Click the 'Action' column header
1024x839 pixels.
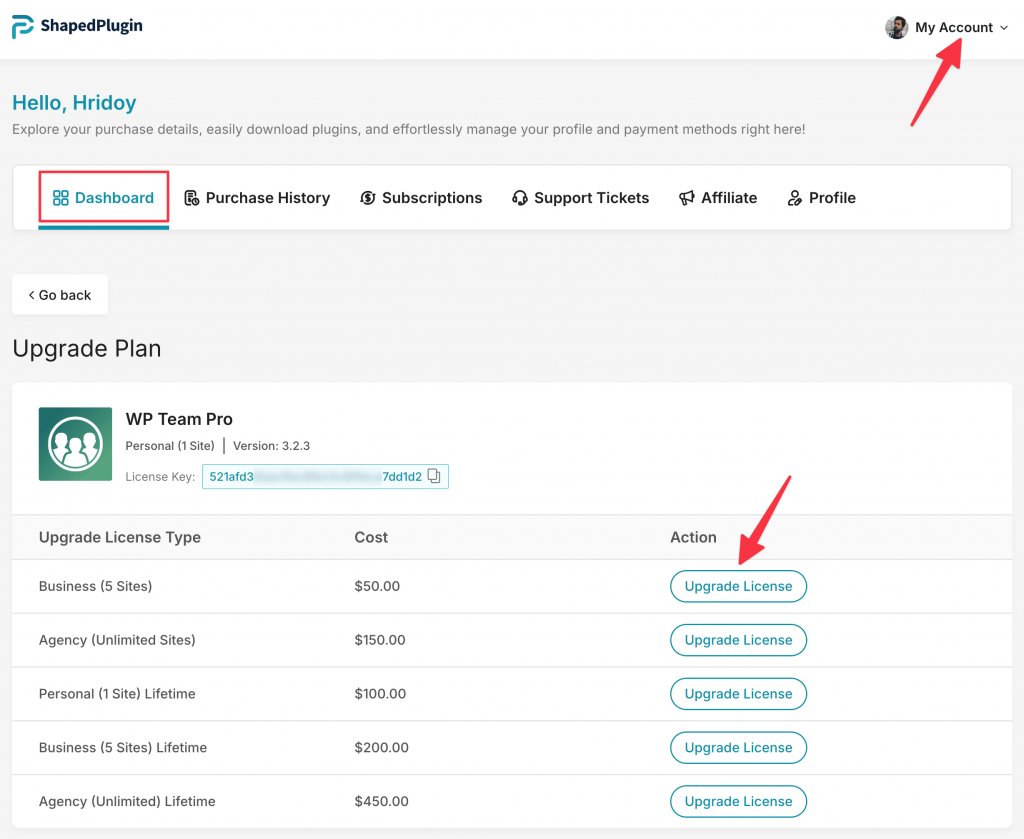coord(693,537)
